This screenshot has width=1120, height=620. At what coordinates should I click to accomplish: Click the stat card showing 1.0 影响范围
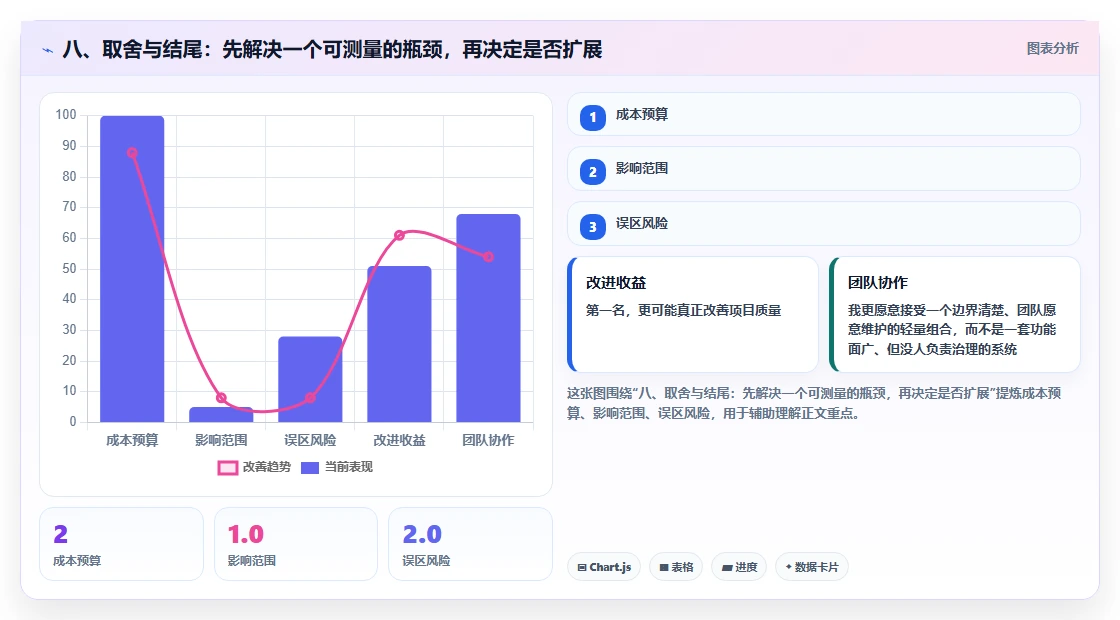point(296,544)
